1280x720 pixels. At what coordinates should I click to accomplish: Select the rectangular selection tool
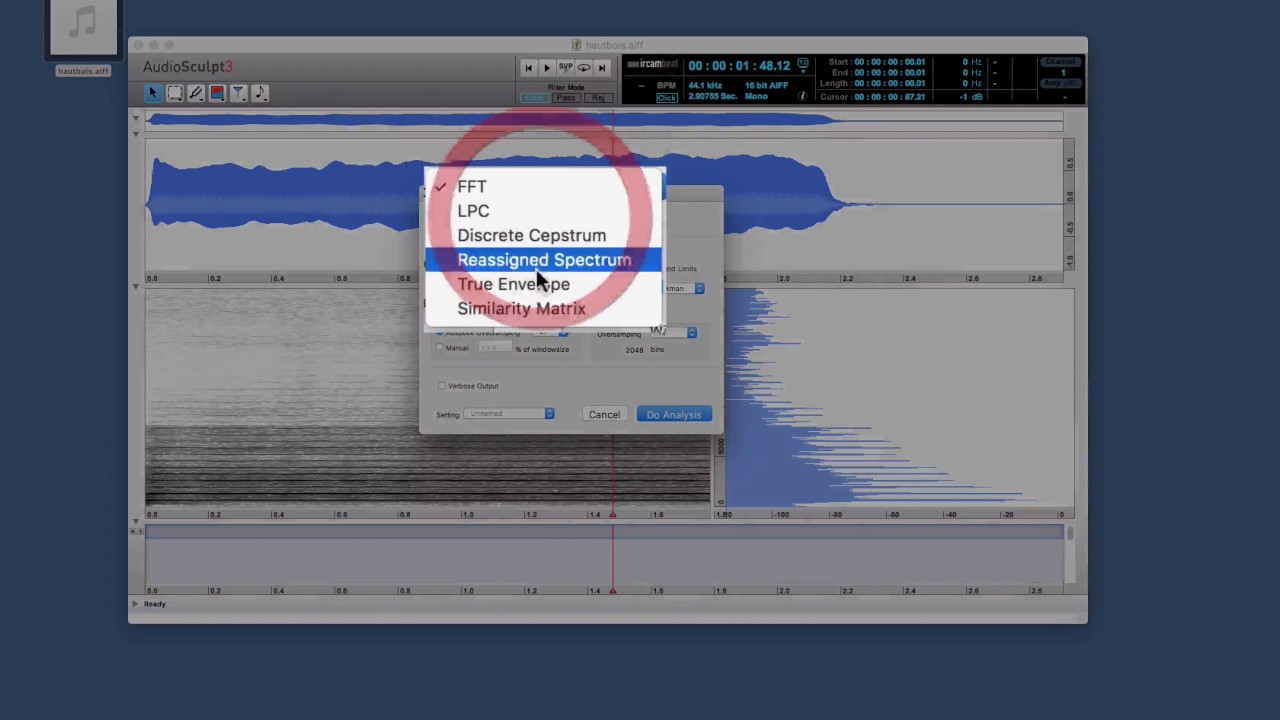[x=174, y=93]
